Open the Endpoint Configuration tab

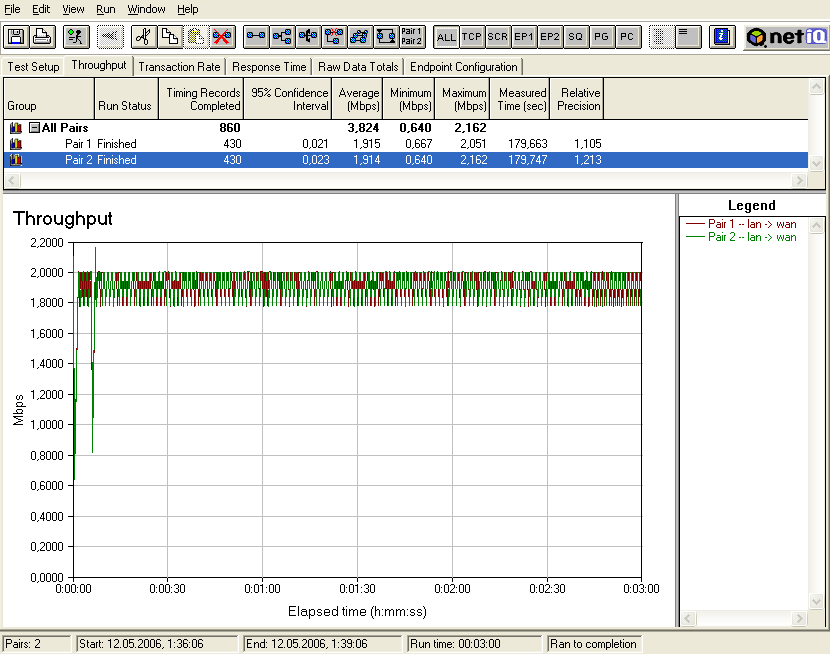464,67
